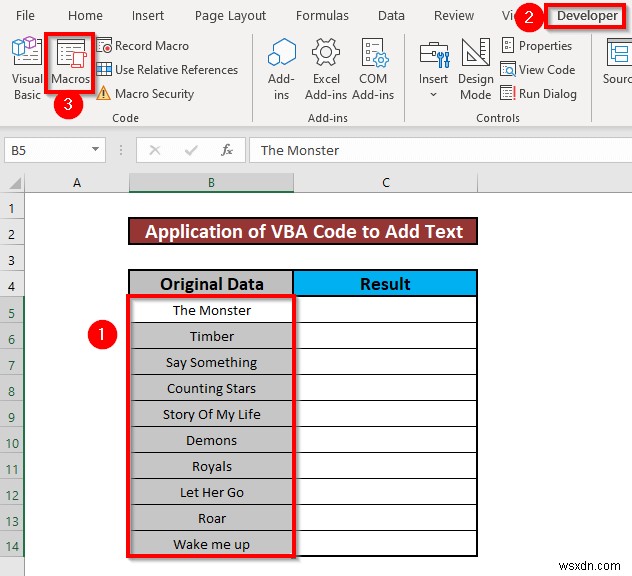Open the XML Source pane
Screen dimensions: 632x576
pos(619,60)
